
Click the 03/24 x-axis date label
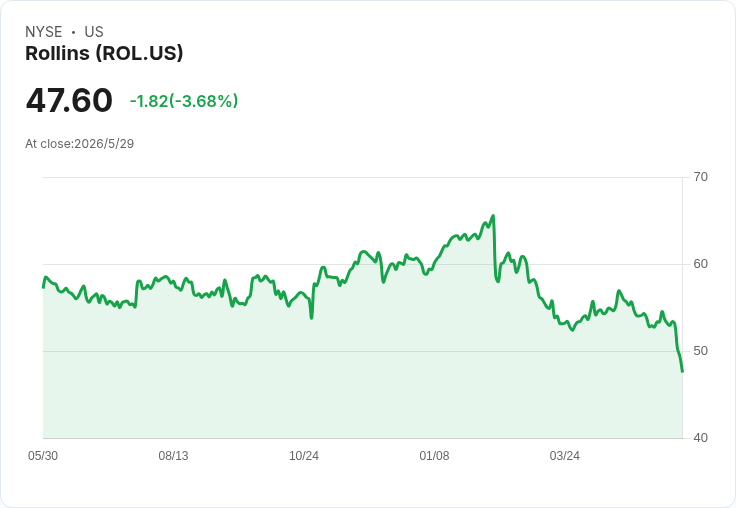point(565,456)
